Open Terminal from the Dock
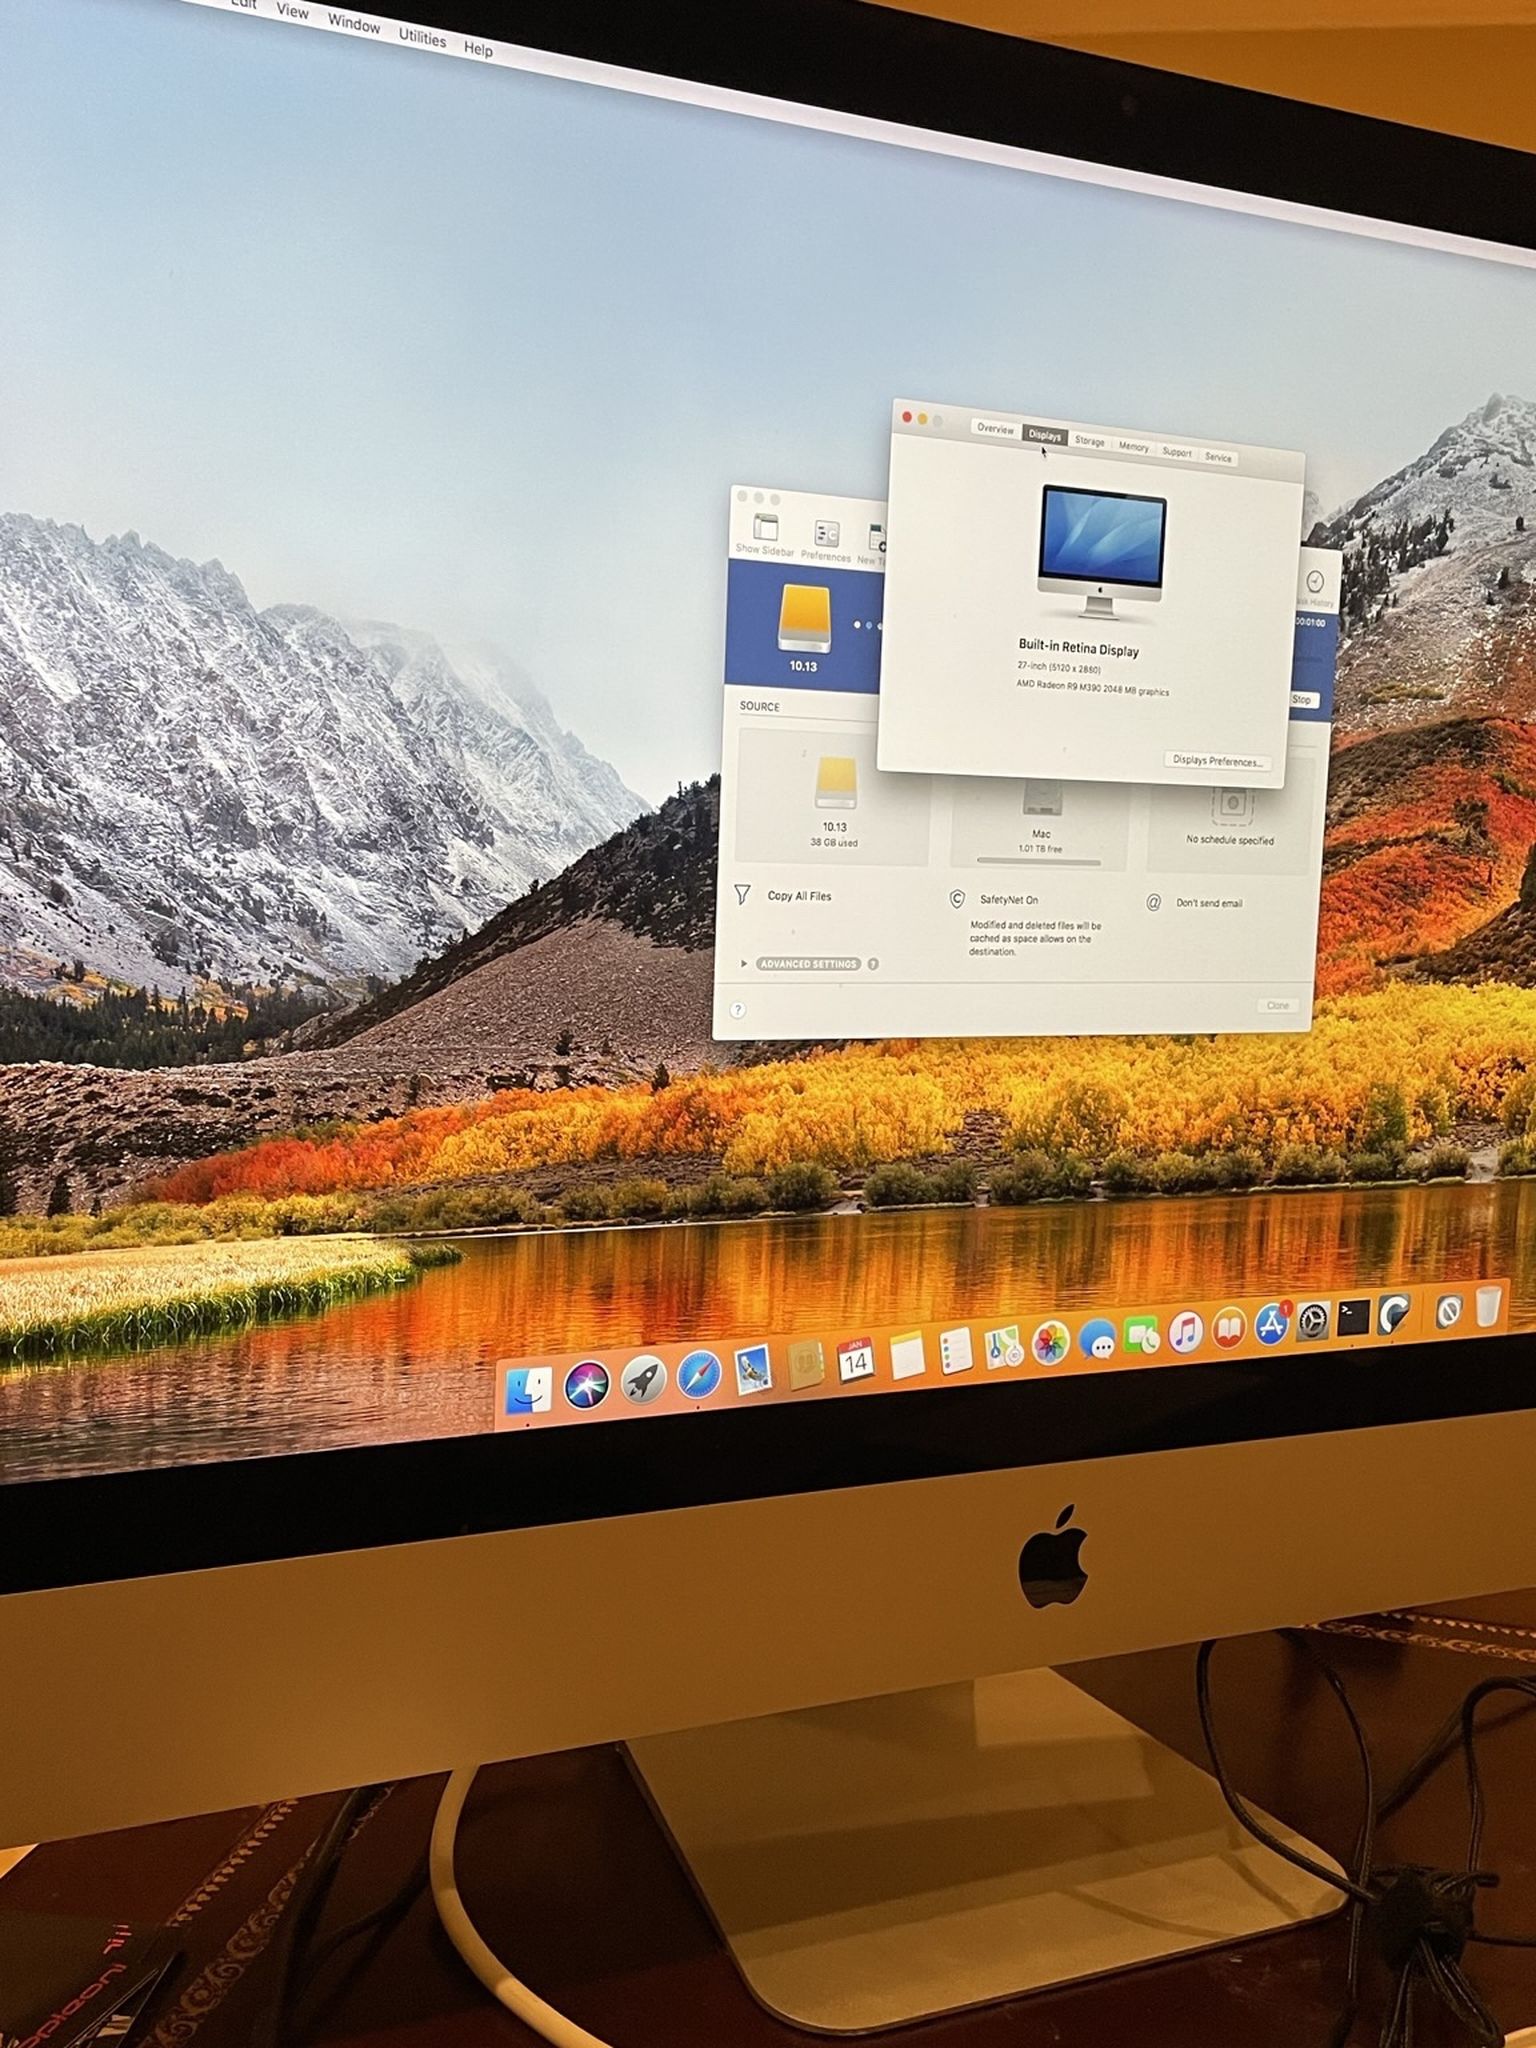Viewport: 1536px width, 2048px height. (x=1353, y=1317)
